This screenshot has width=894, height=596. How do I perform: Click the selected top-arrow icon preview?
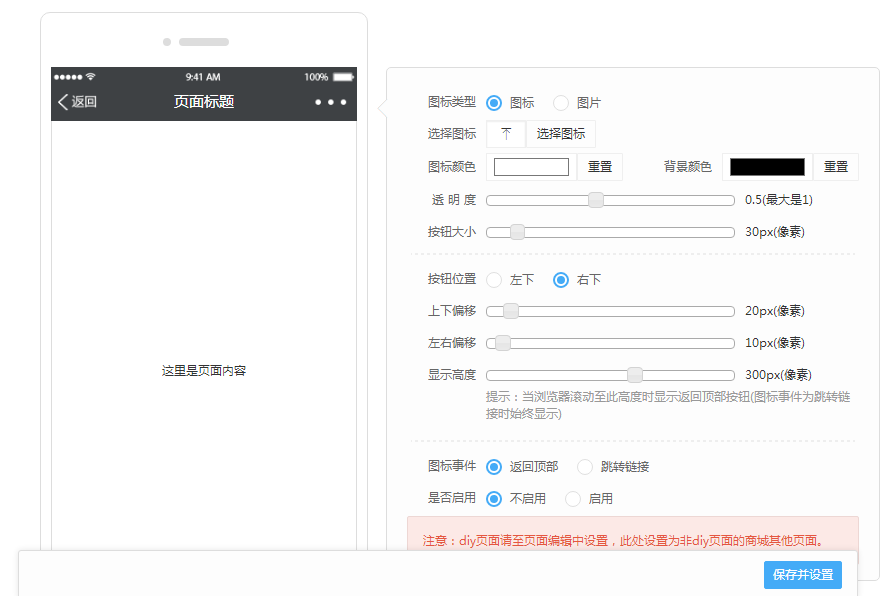pyautogui.click(x=506, y=134)
